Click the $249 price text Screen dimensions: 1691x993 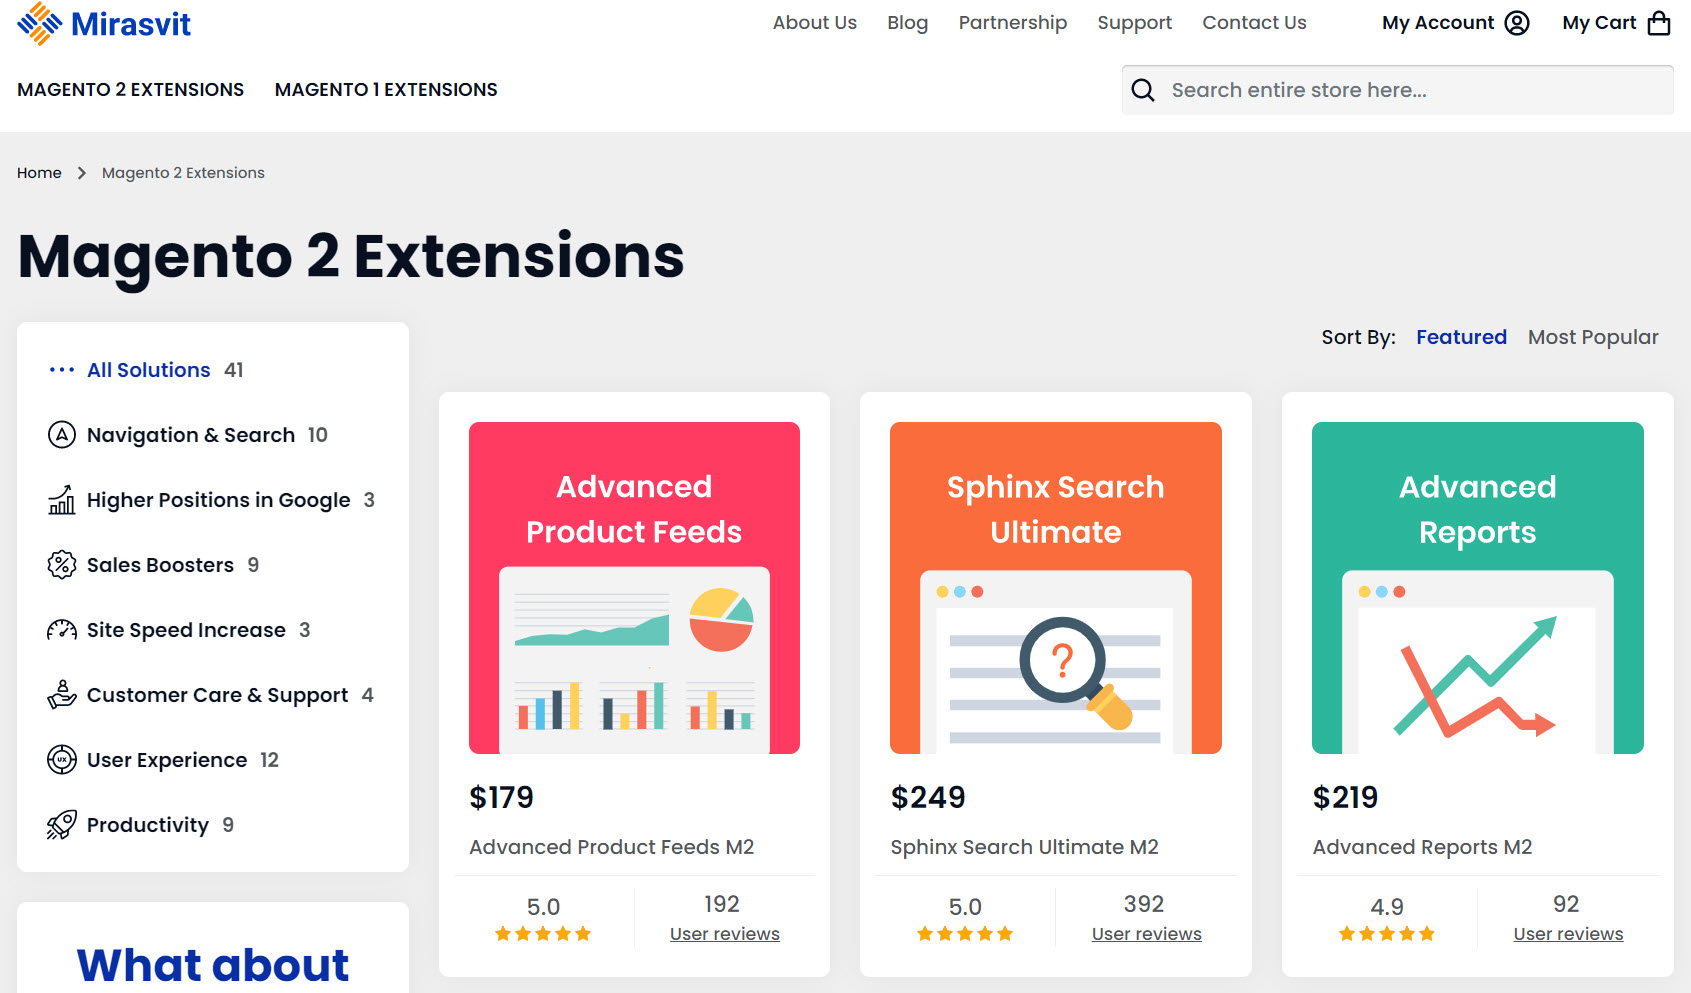928,797
